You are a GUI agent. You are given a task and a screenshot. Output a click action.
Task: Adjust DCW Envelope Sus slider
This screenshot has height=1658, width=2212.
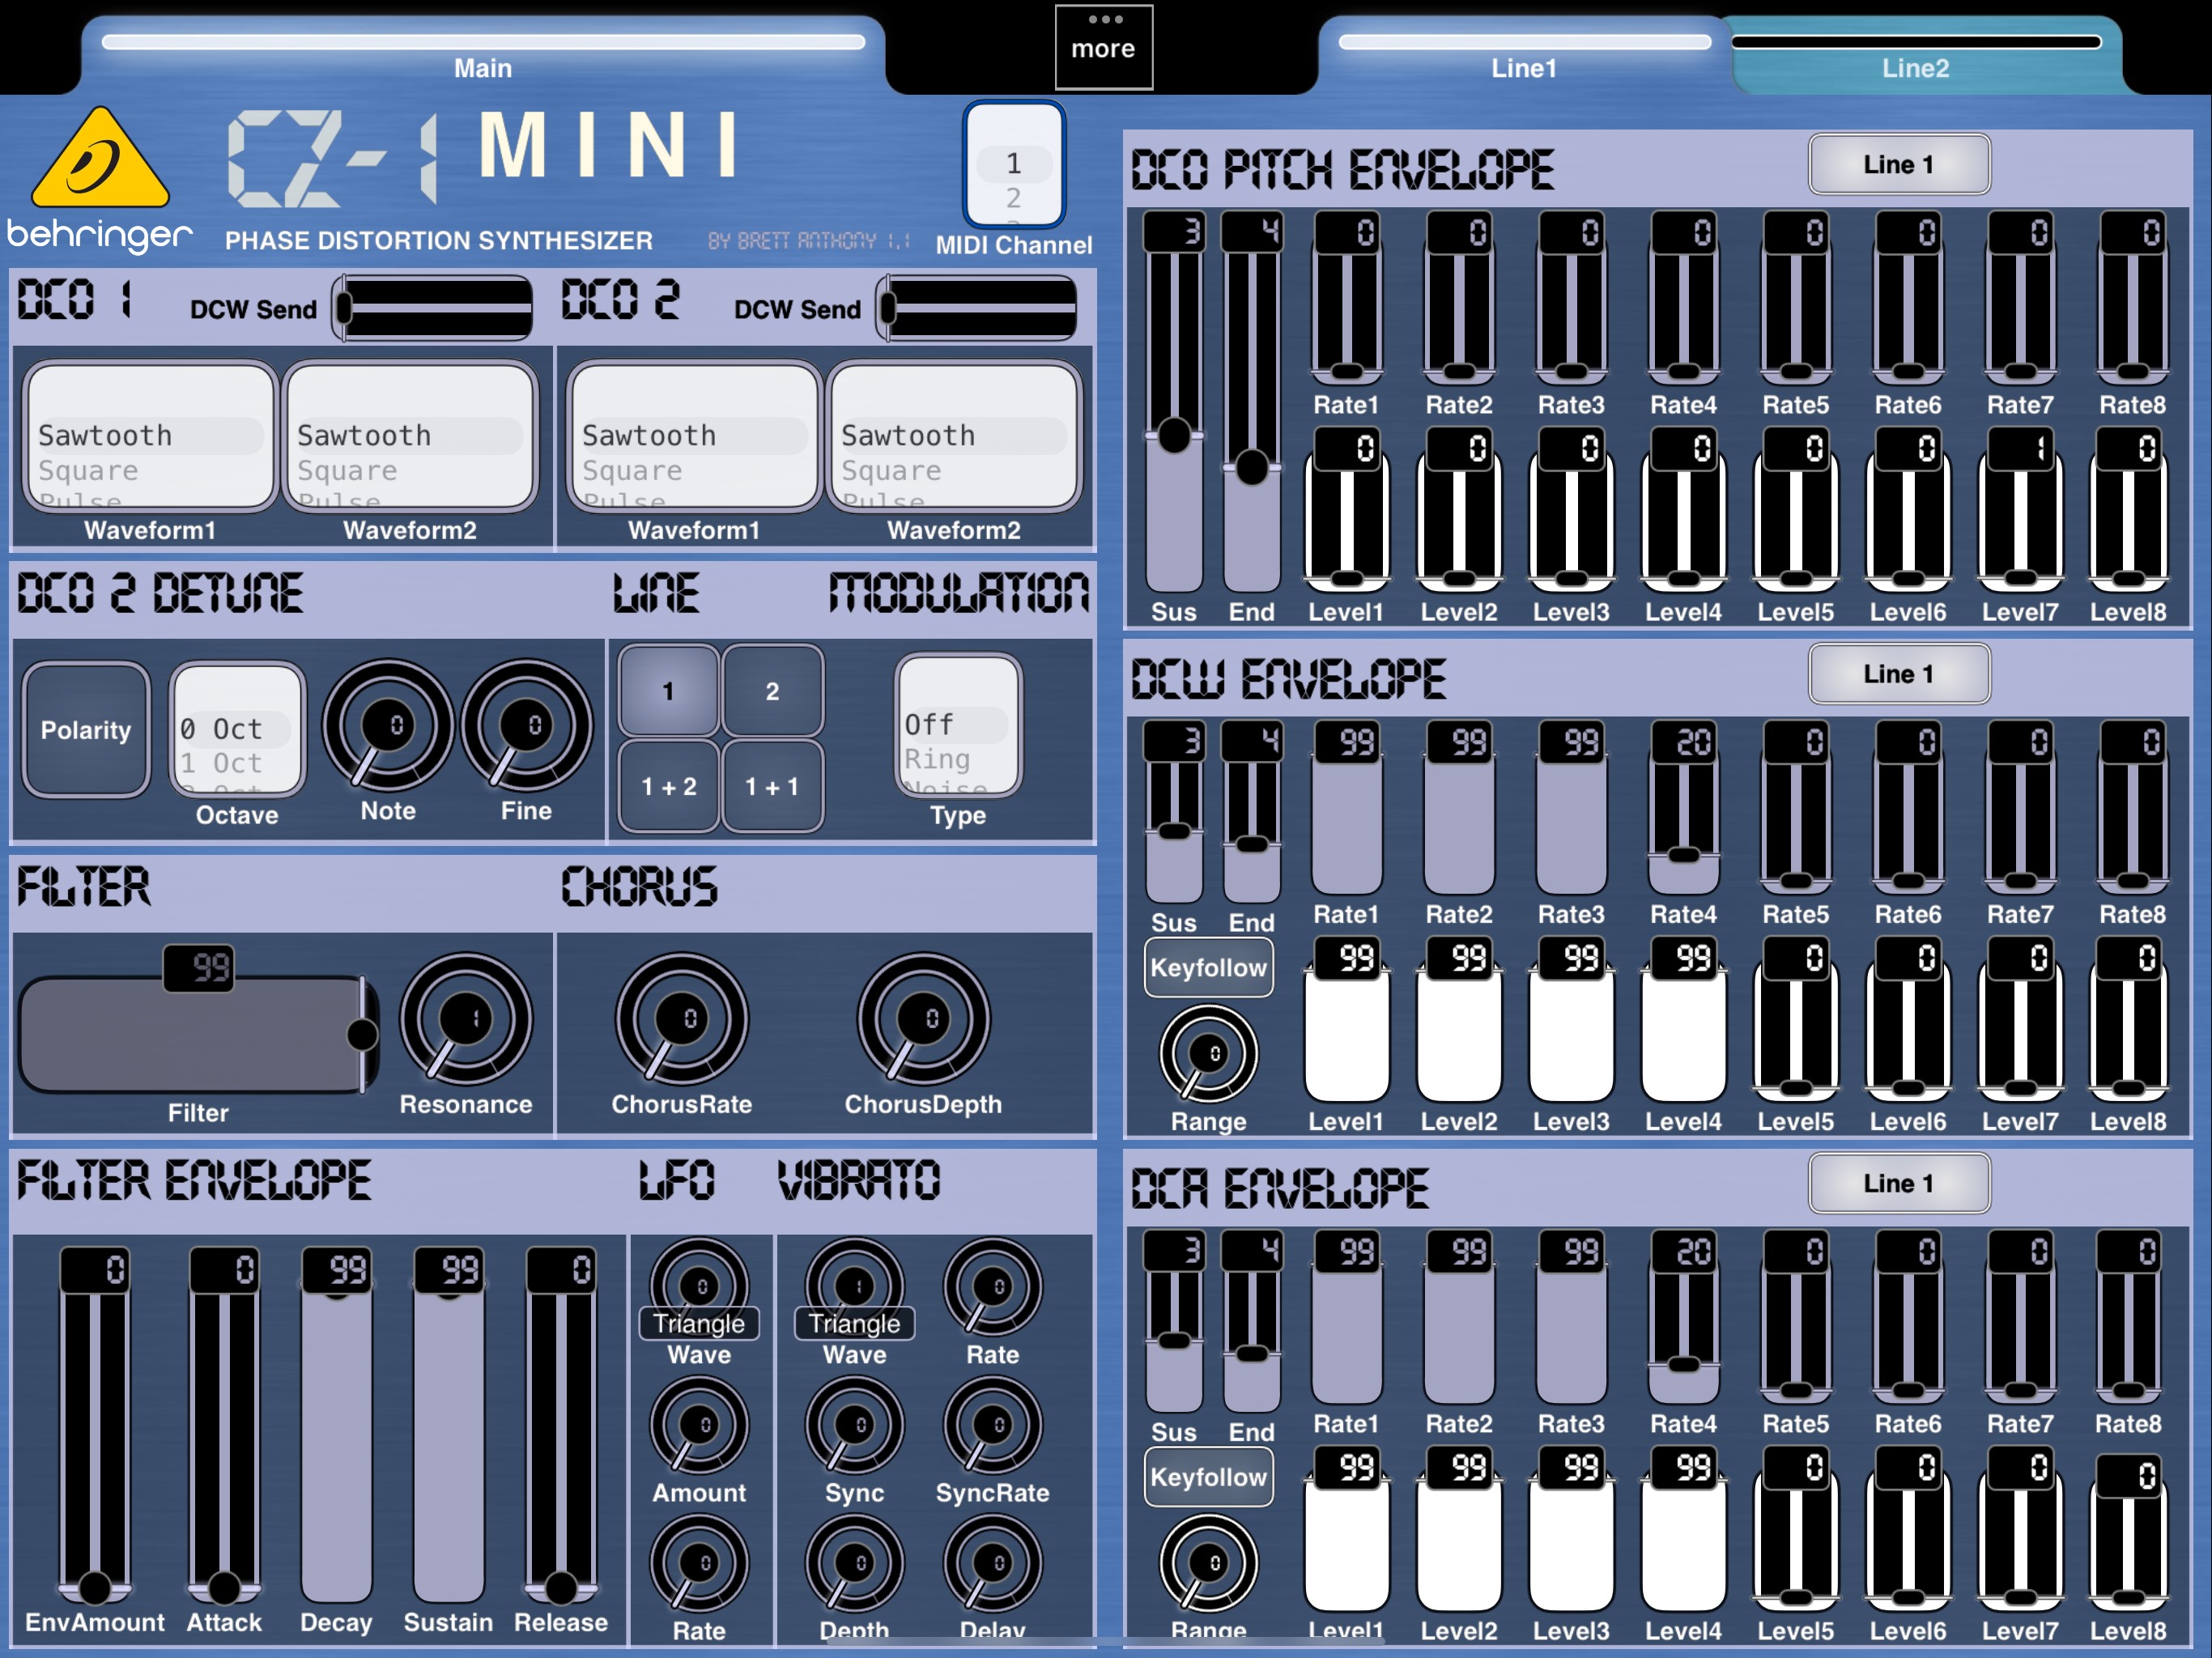[1174, 812]
